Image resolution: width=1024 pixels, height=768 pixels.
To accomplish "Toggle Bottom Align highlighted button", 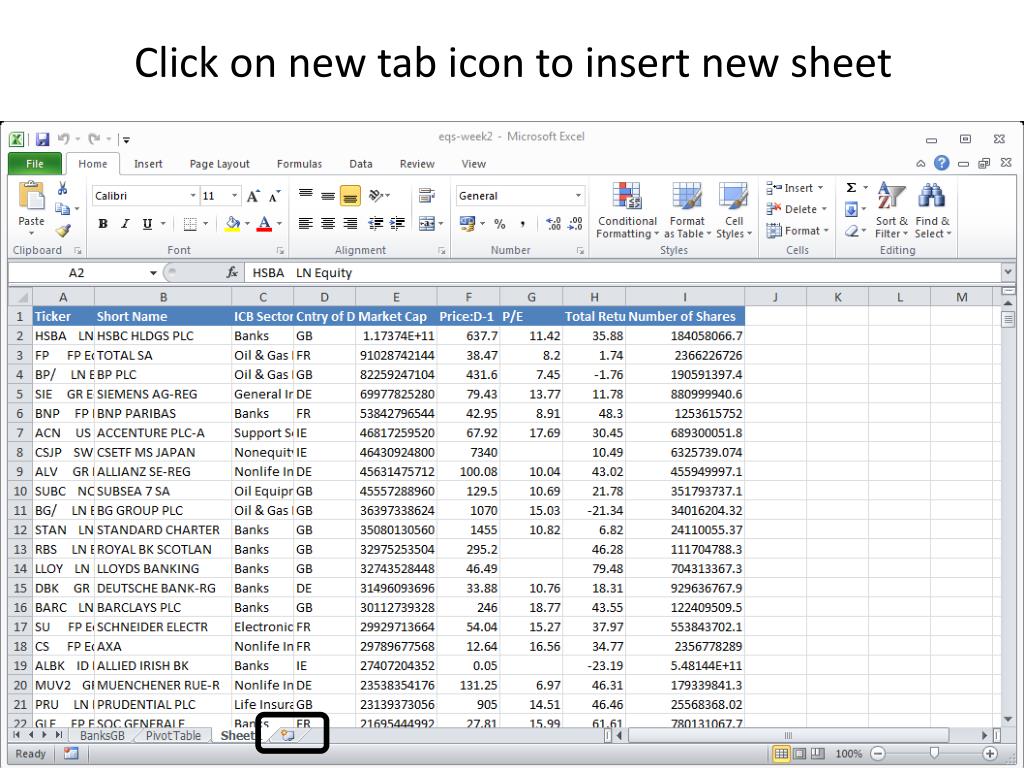I will point(350,195).
